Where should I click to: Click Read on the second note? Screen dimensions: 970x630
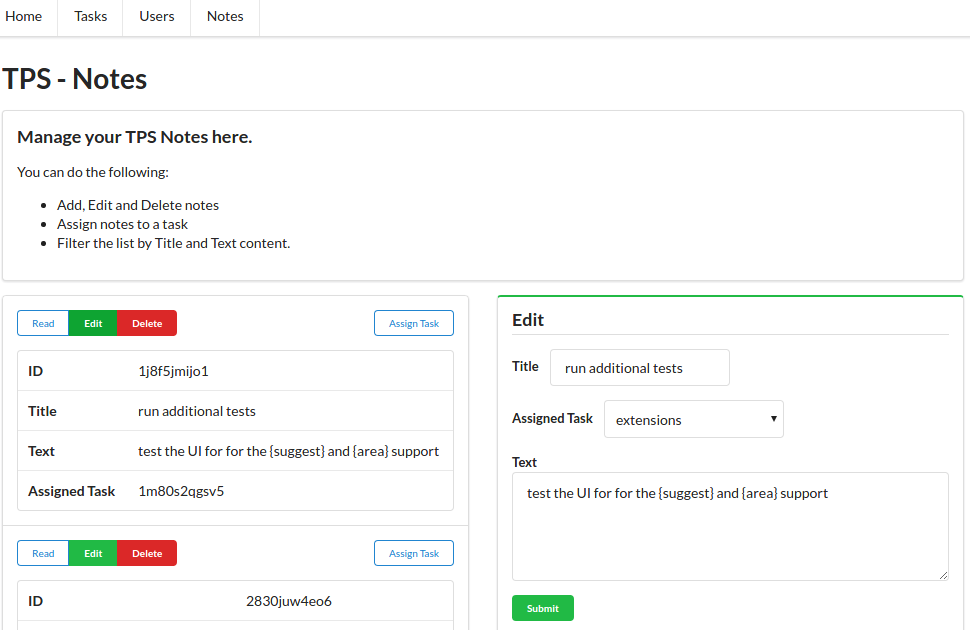tap(43, 553)
